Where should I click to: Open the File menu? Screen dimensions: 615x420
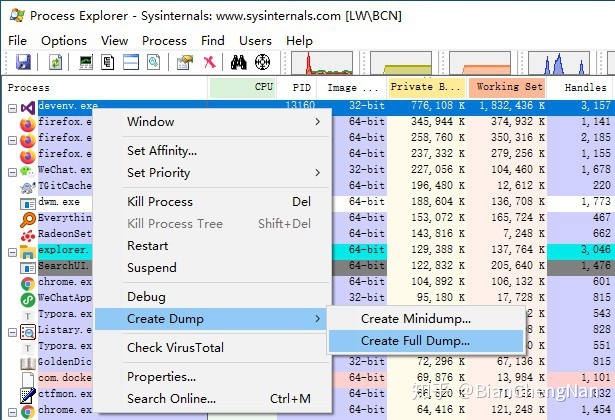(17, 41)
